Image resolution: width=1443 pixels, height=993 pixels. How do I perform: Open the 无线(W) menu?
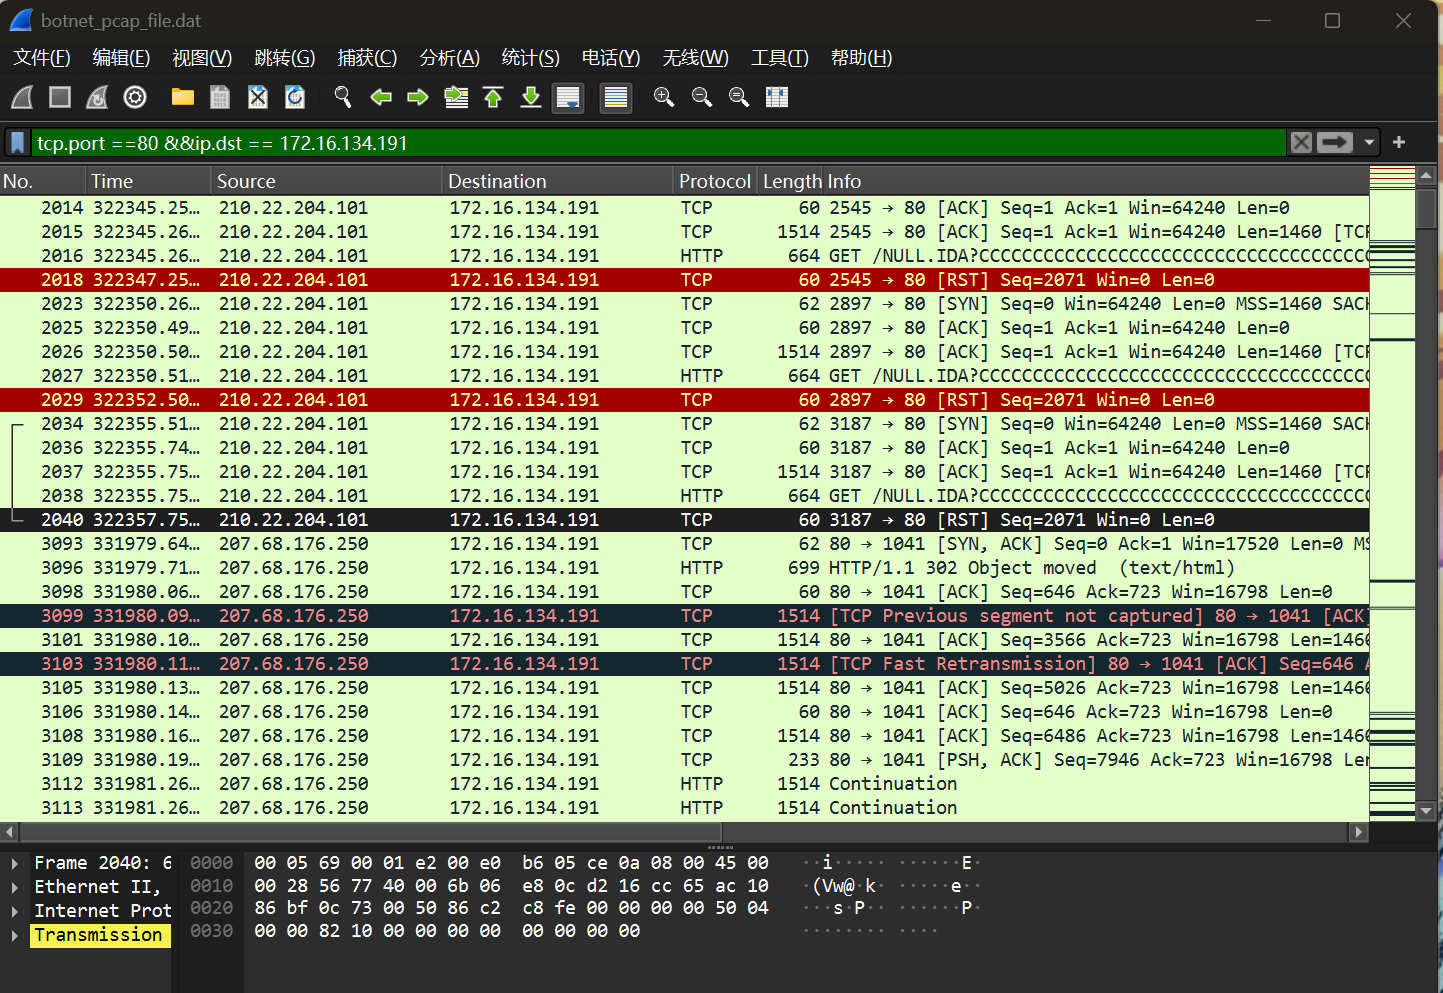pos(696,58)
